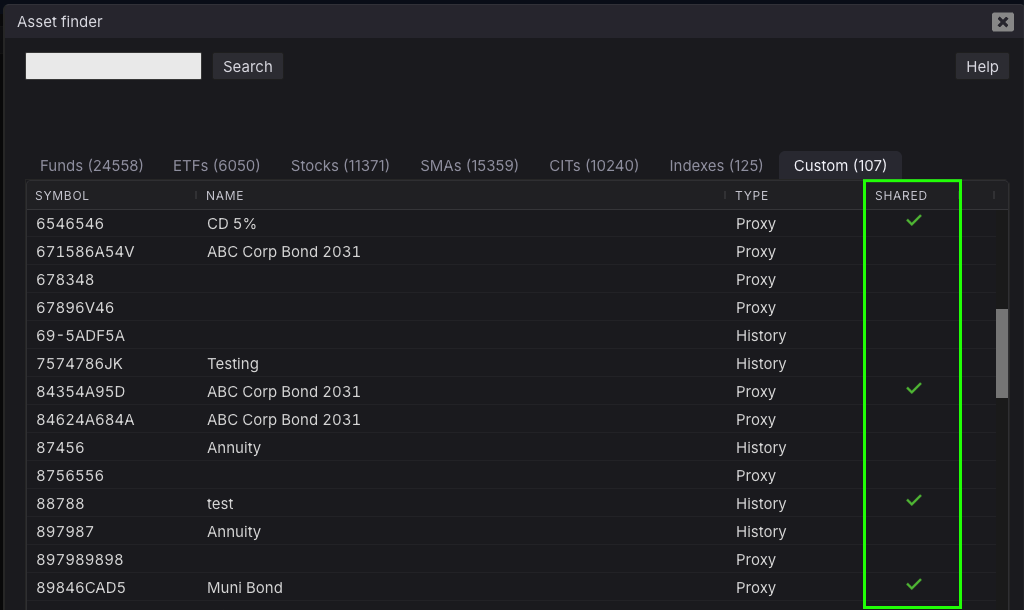
Task: Click the shared checkmark for 89846CAD5
Action: tap(914, 585)
